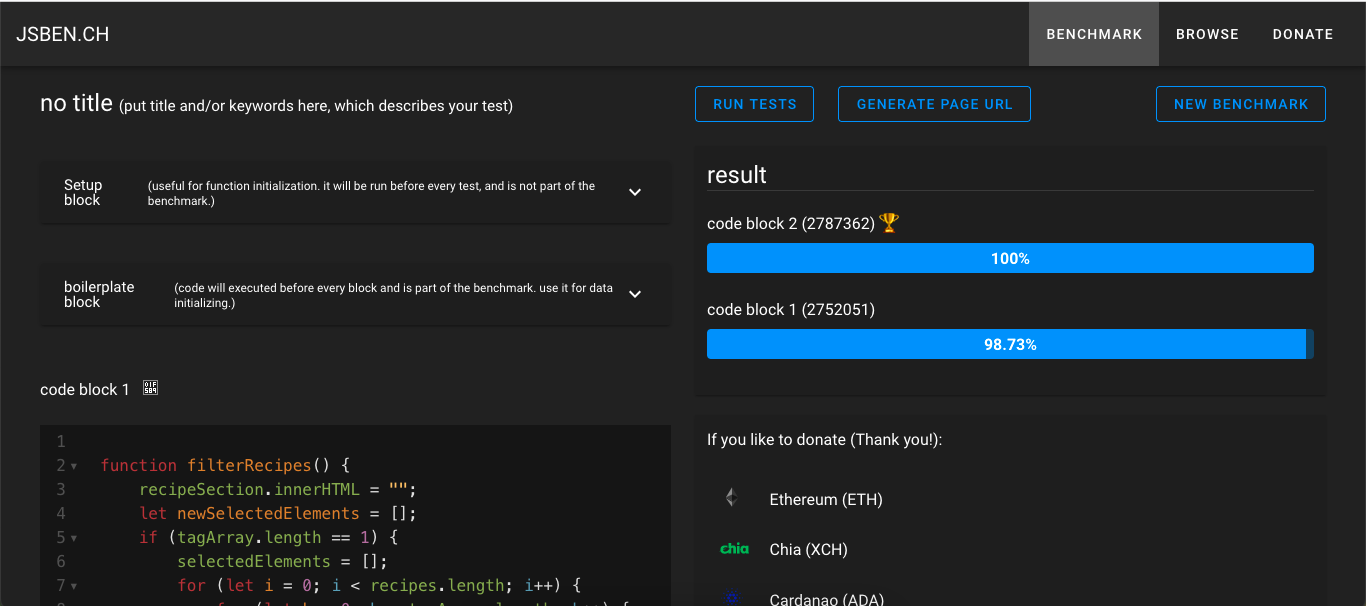Screen dimensions: 1366x606
Task: Expand the boilerplate block section
Action: [635, 293]
